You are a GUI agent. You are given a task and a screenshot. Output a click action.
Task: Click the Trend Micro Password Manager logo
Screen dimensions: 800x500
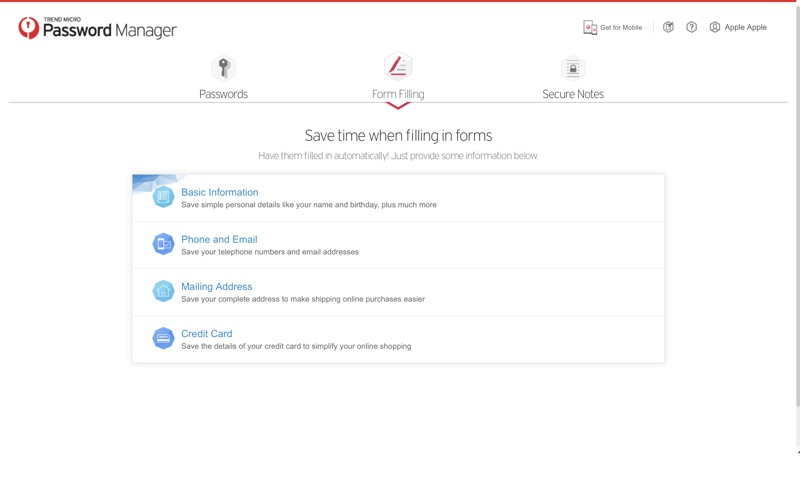coord(97,28)
